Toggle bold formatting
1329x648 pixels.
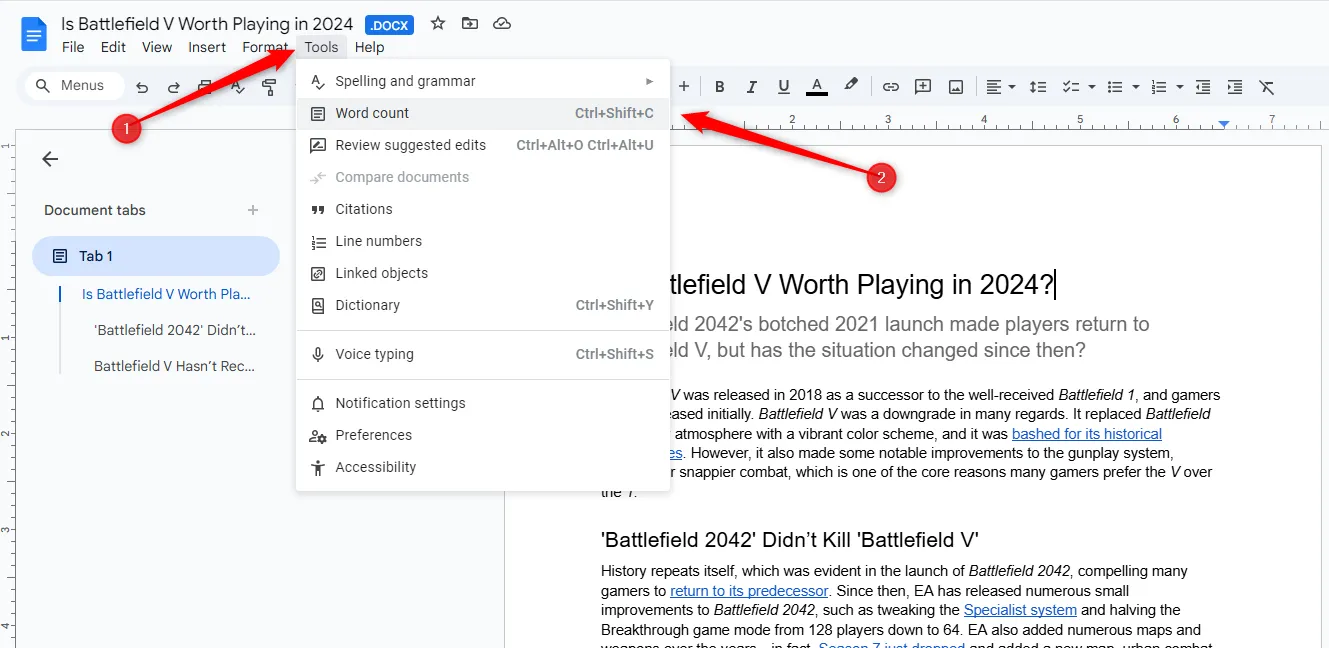(x=719, y=87)
